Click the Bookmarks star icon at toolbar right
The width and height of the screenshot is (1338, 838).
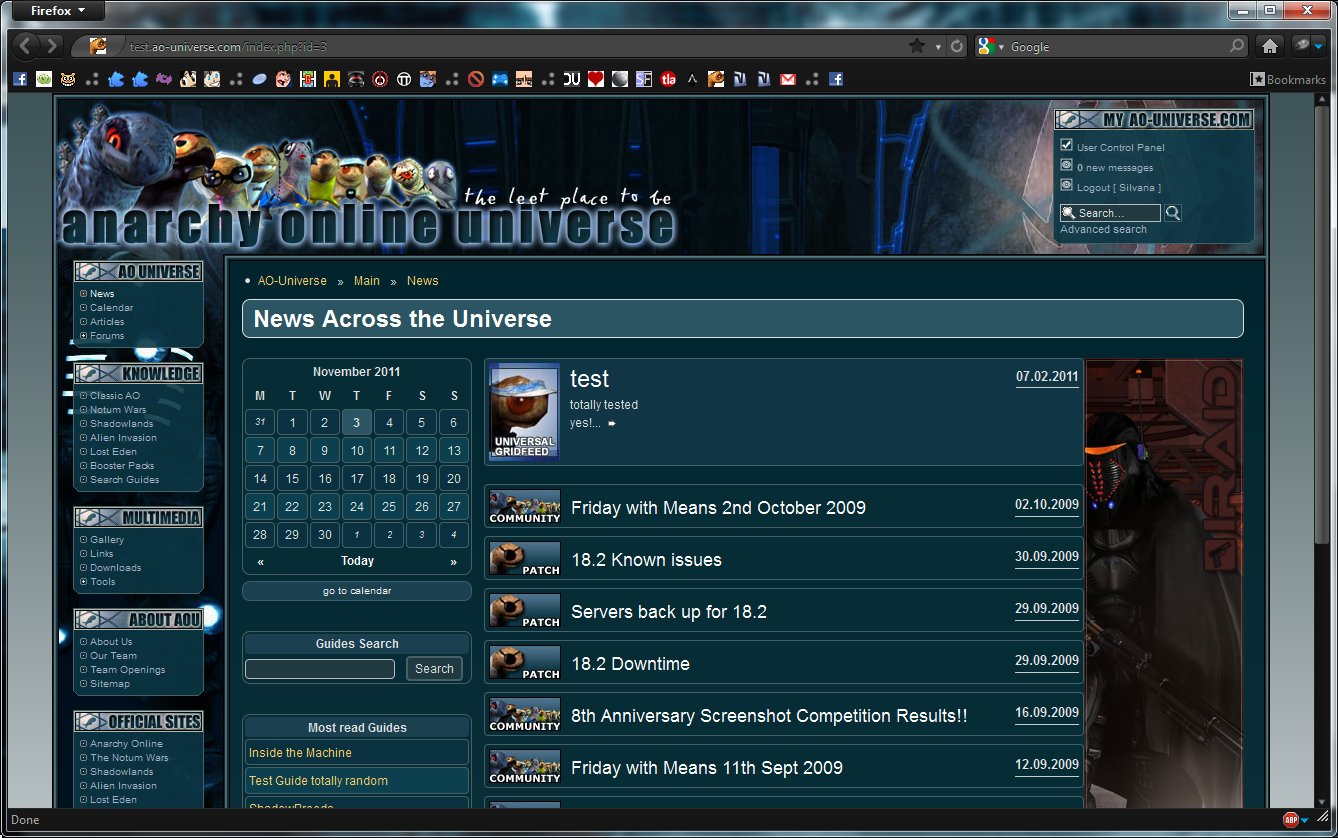point(1257,79)
